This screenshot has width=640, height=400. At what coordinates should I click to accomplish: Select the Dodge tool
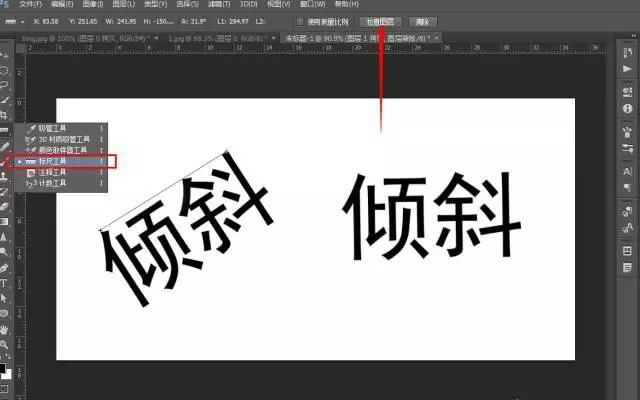[x=4, y=252]
